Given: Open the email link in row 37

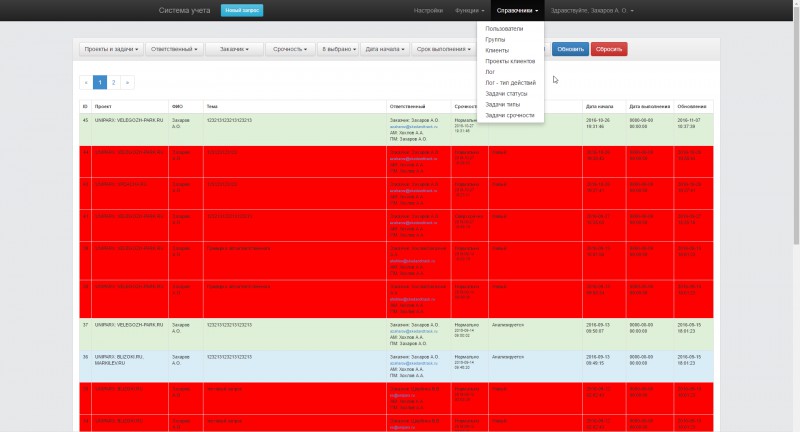Looking at the screenshot, I should click(x=414, y=331).
